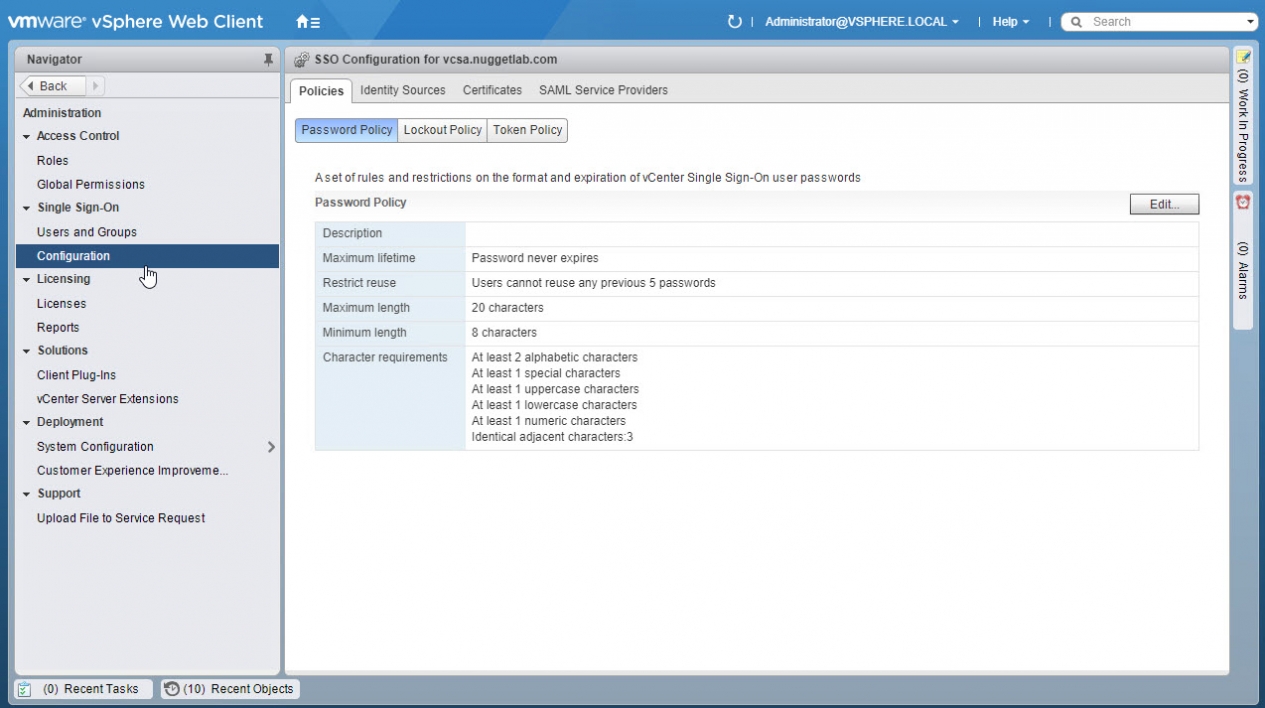Screen dimensions: 1265x708
Task: Open the SAML Service Providers tab
Action: [x=603, y=90]
